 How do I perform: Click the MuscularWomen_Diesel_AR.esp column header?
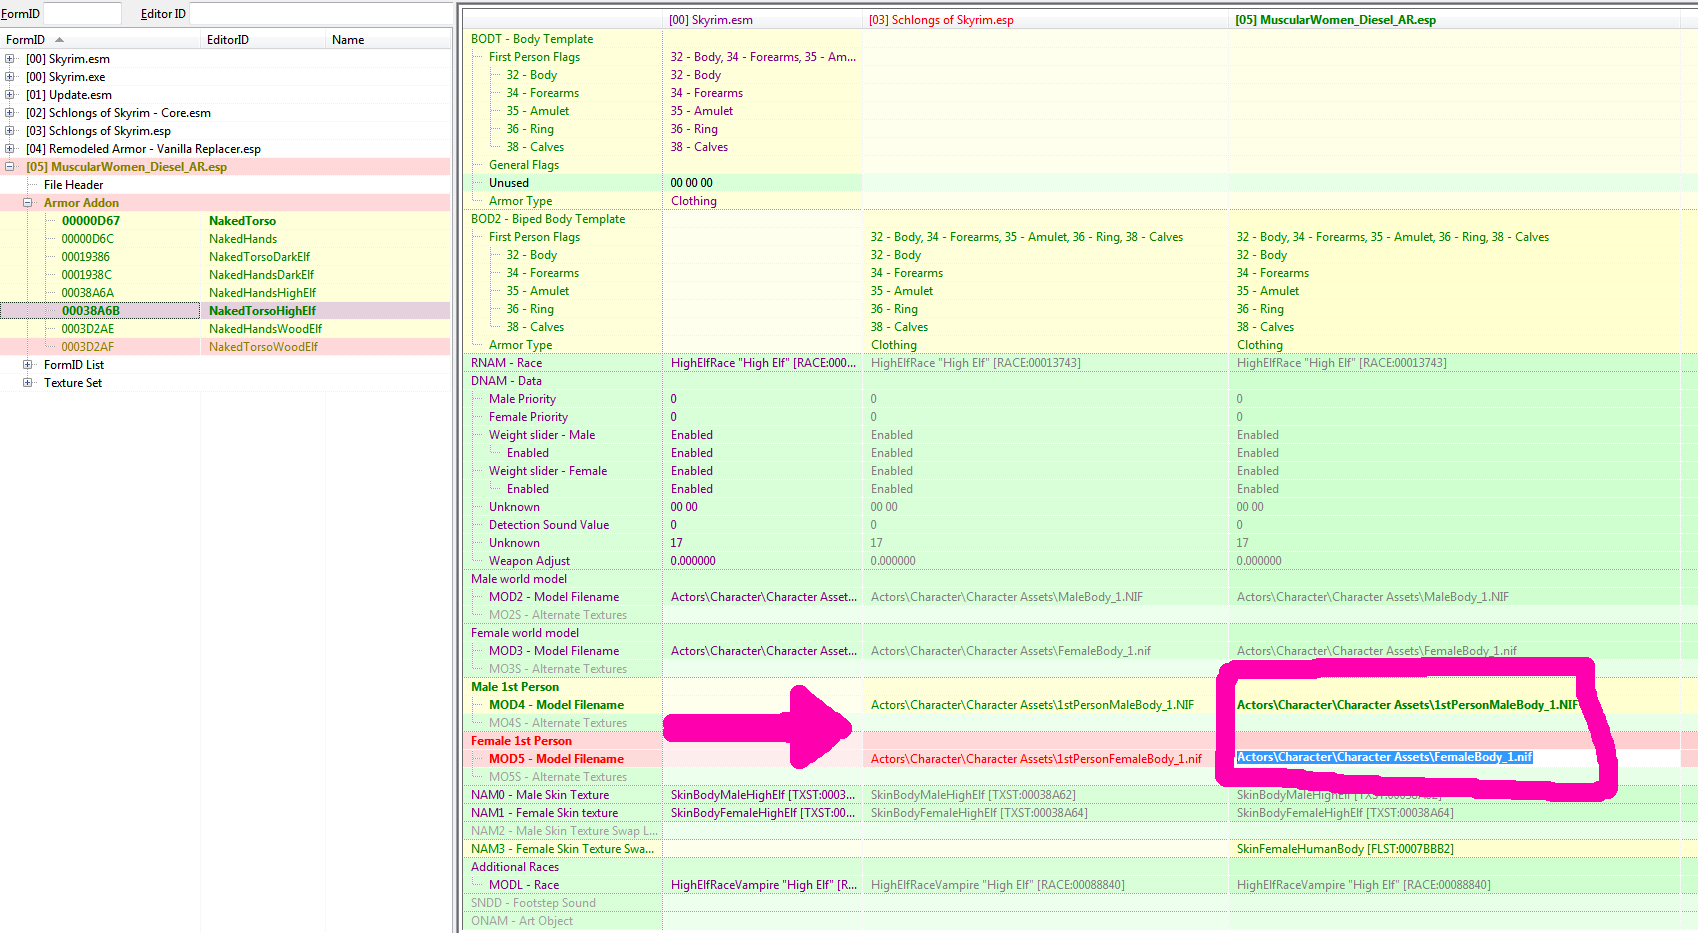coord(1335,20)
